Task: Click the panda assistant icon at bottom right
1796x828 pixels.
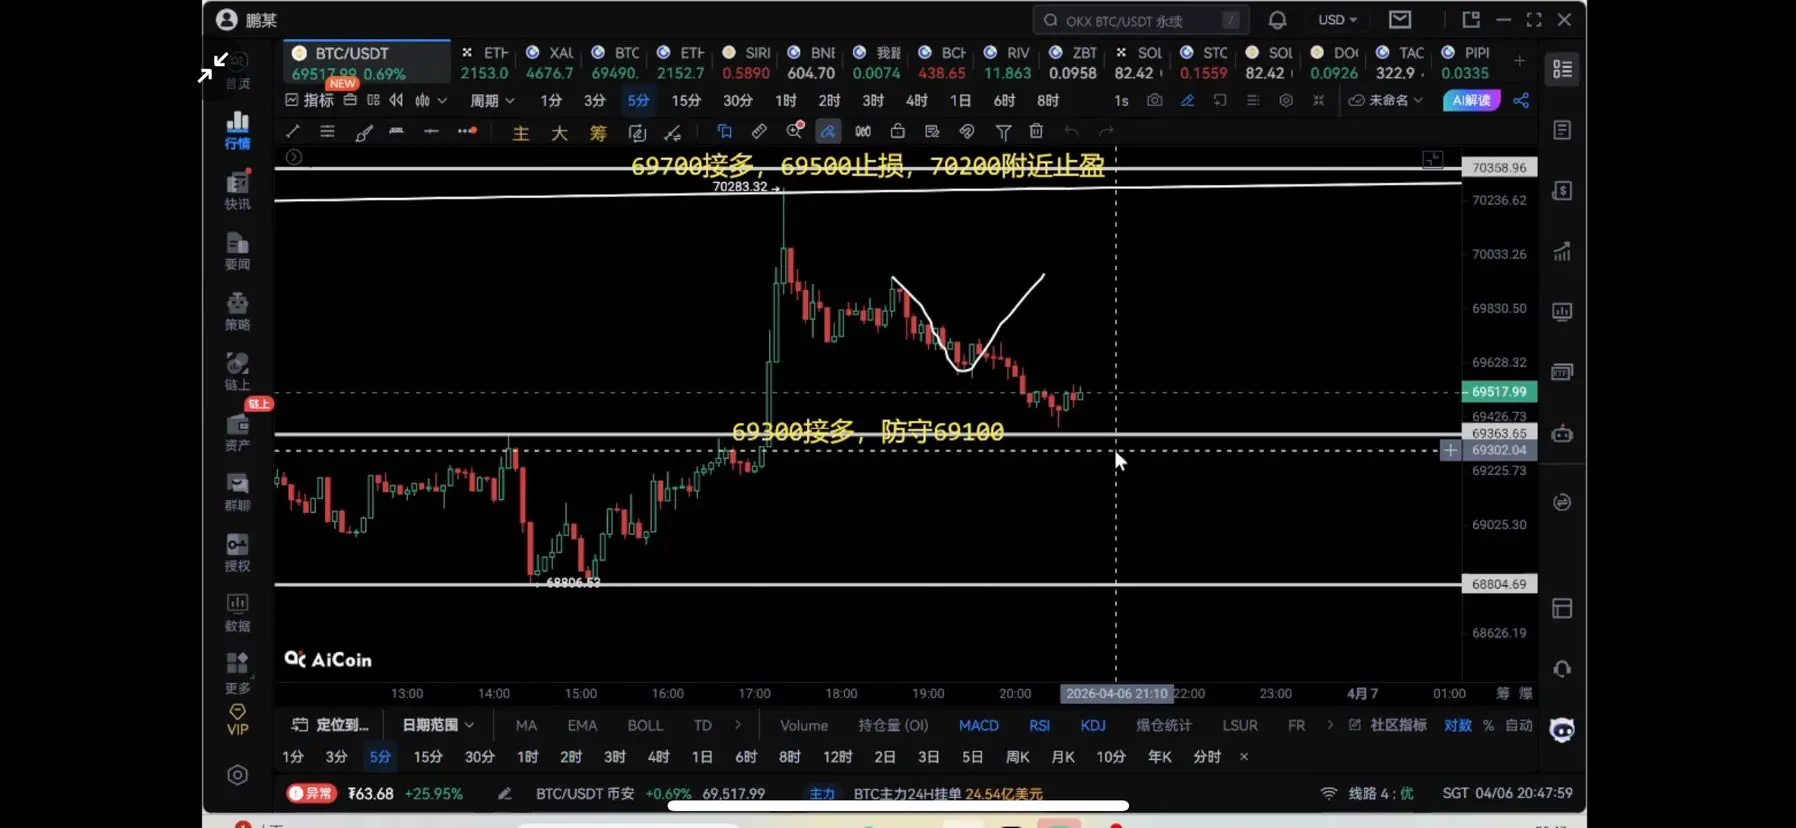Action: click(x=1562, y=730)
